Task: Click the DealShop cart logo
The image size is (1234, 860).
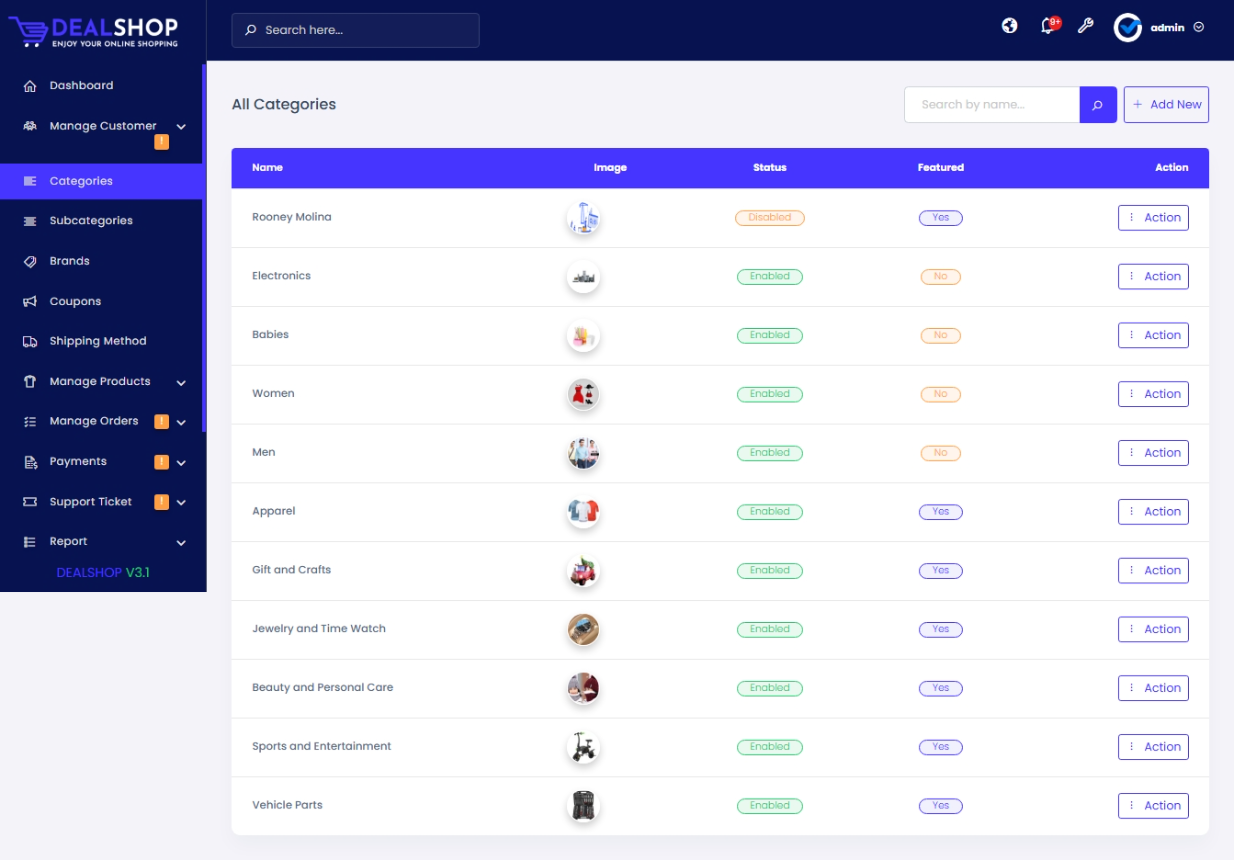Action: pyautogui.click(x=28, y=31)
